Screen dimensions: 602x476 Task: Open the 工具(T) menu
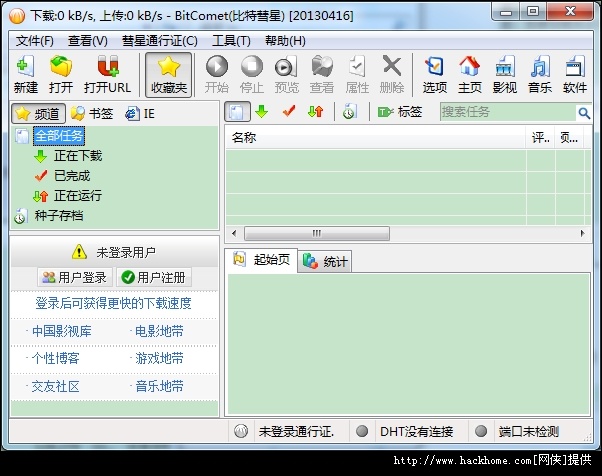pyautogui.click(x=231, y=41)
